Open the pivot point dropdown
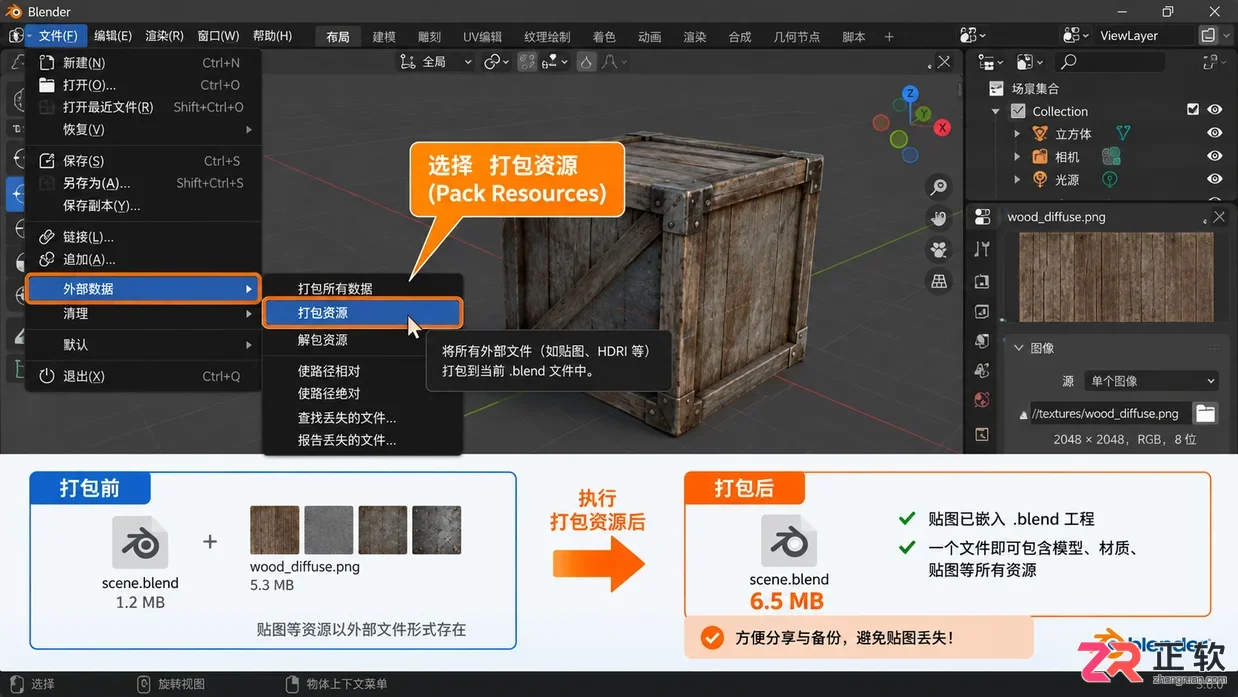 click(x=497, y=62)
